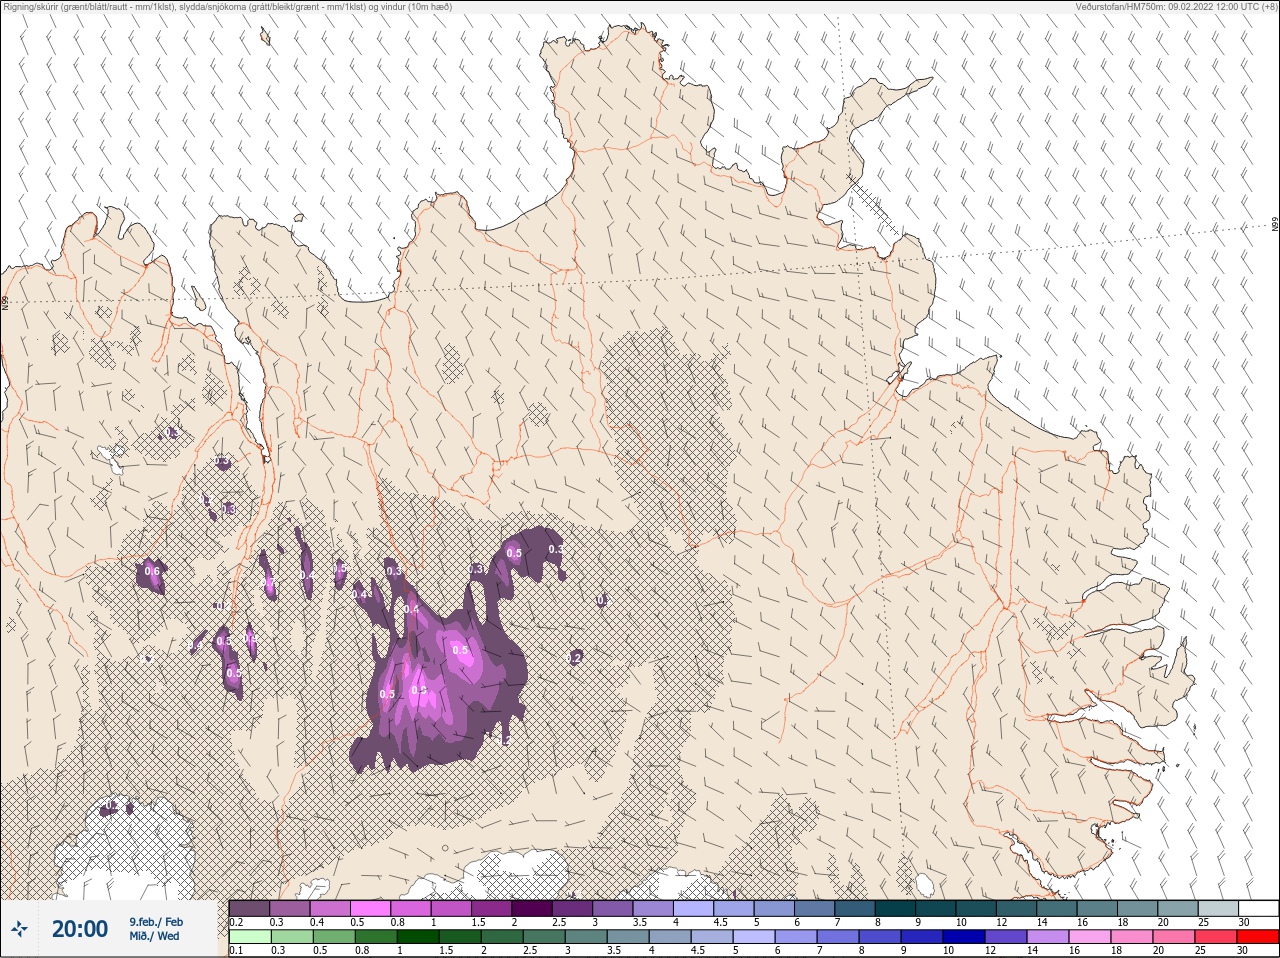Click the date text '9.feb./ Feb'
Screen dimensions: 1280x958
156,921
